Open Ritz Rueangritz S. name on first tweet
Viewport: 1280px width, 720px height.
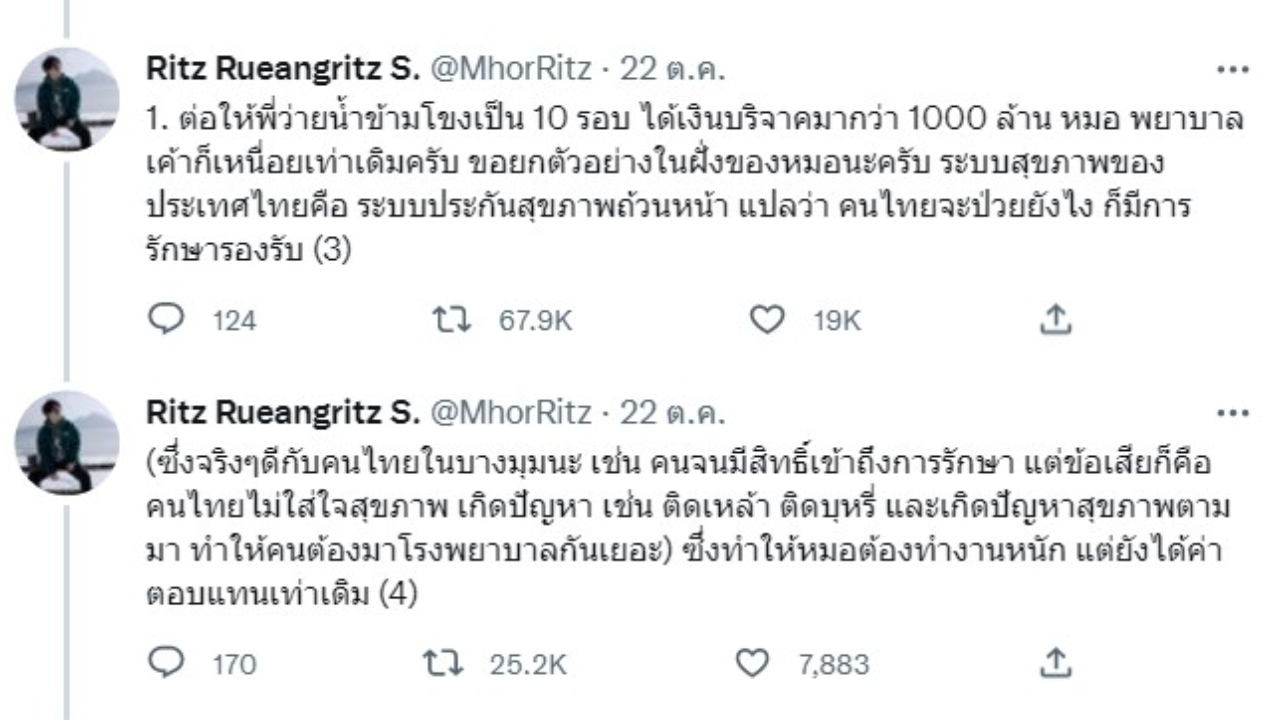[282, 69]
